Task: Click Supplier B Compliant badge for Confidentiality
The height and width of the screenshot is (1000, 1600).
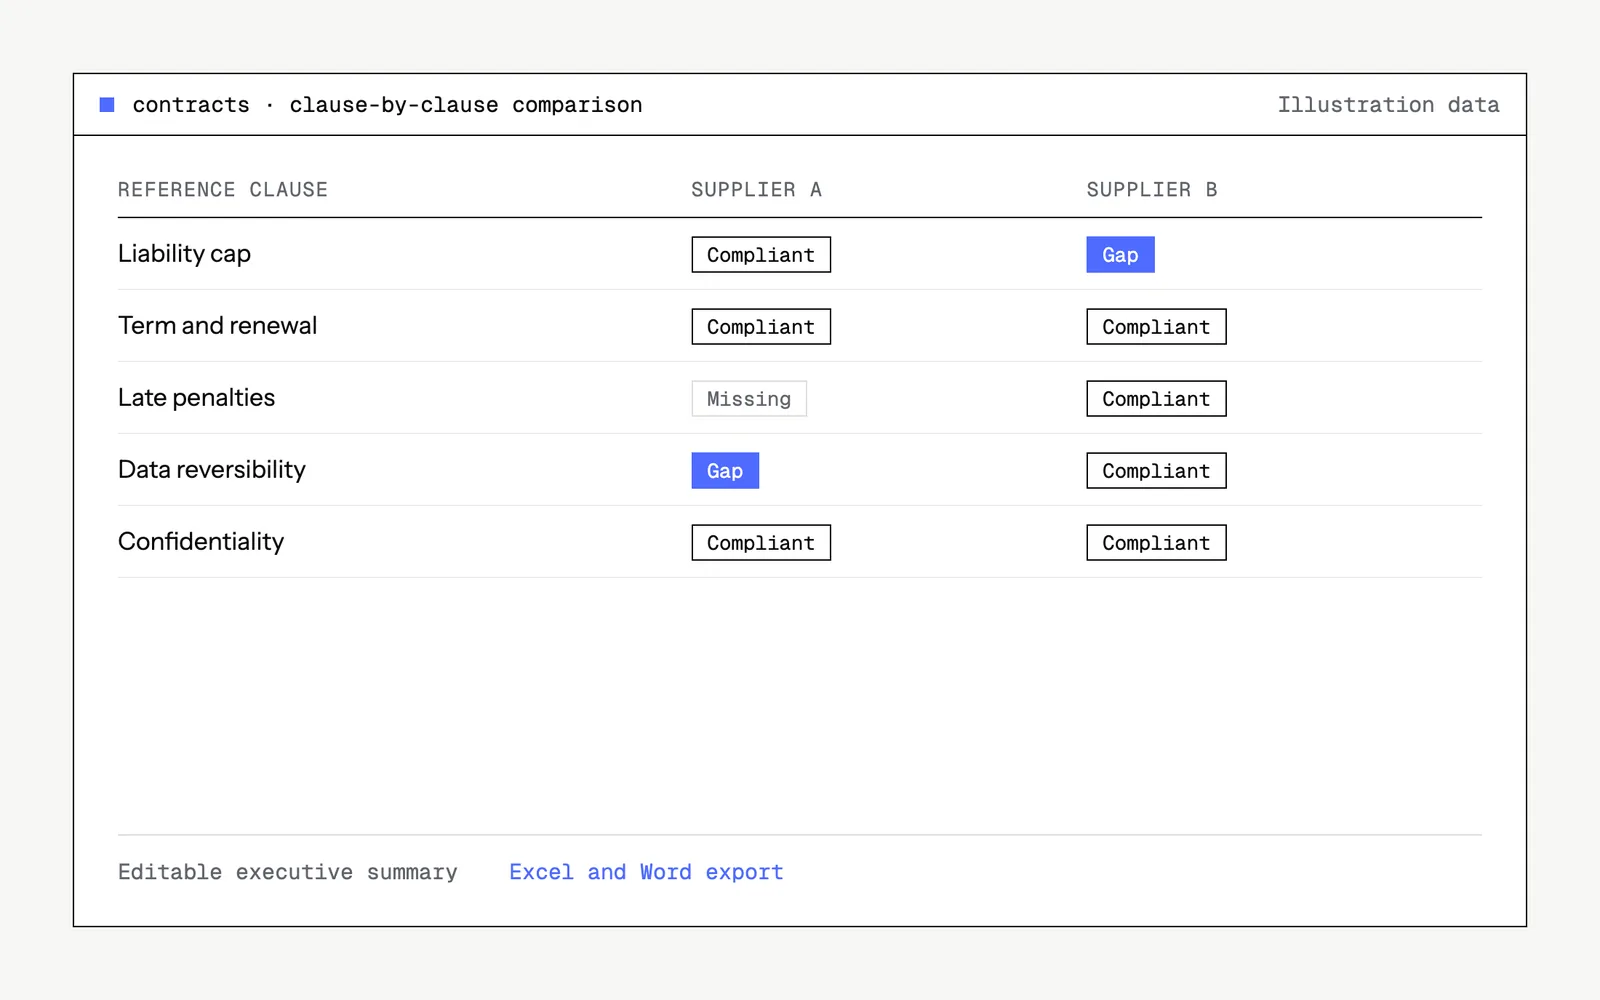Action: [x=1156, y=543]
